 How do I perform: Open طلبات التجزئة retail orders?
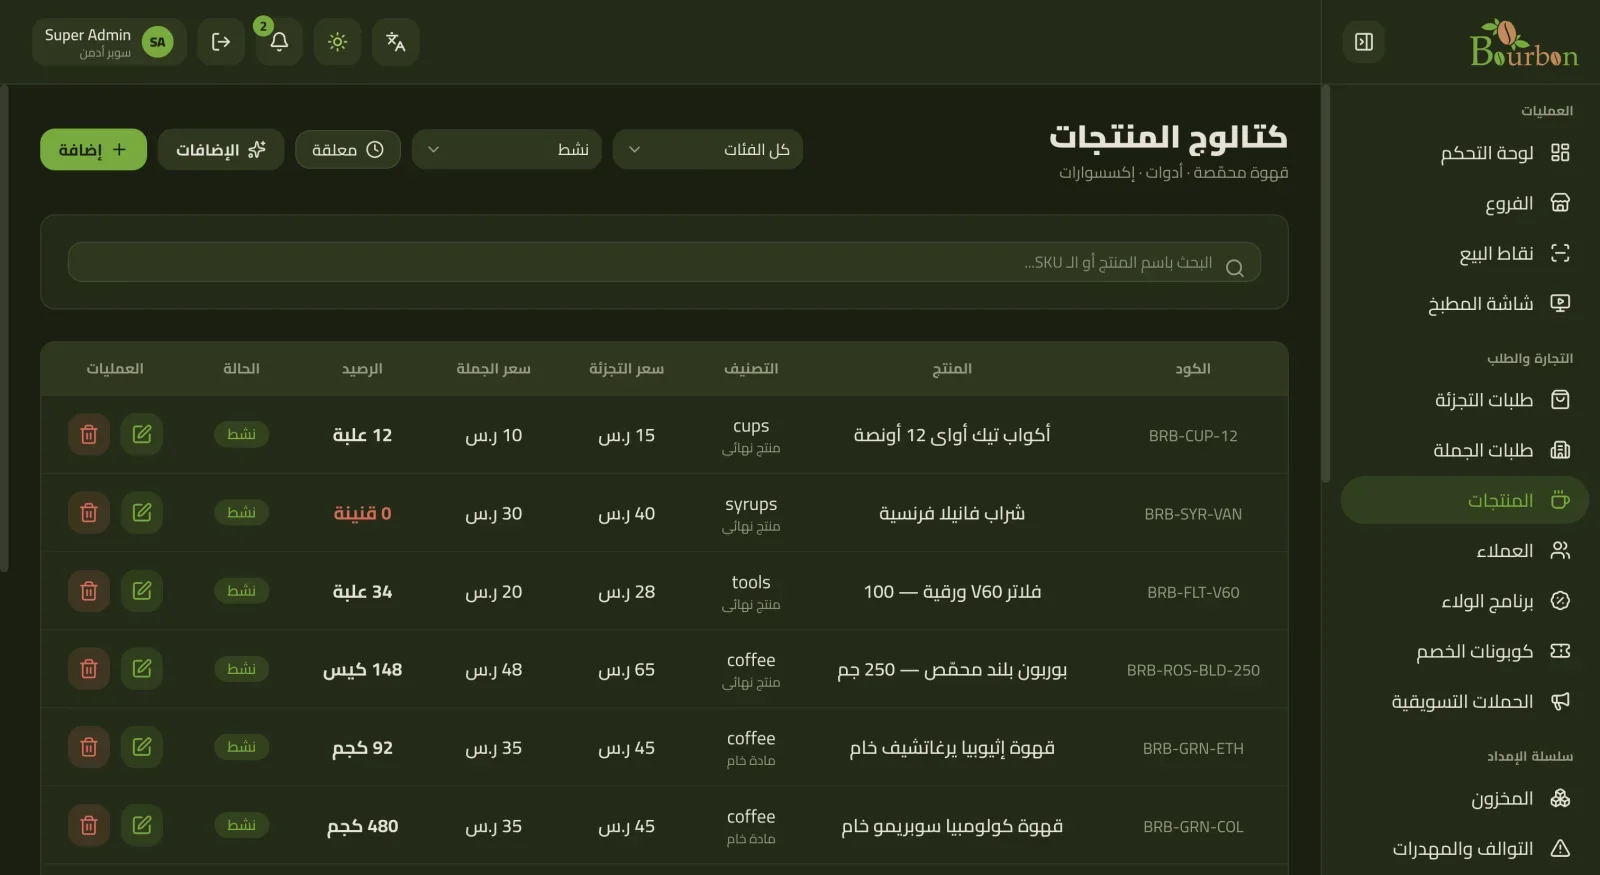pyautogui.click(x=1465, y=400)
